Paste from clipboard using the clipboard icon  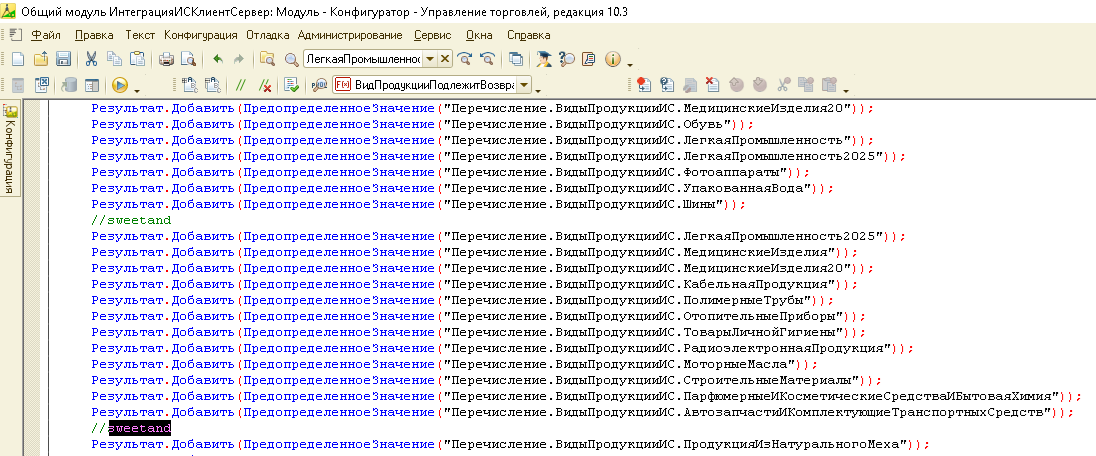138,59
